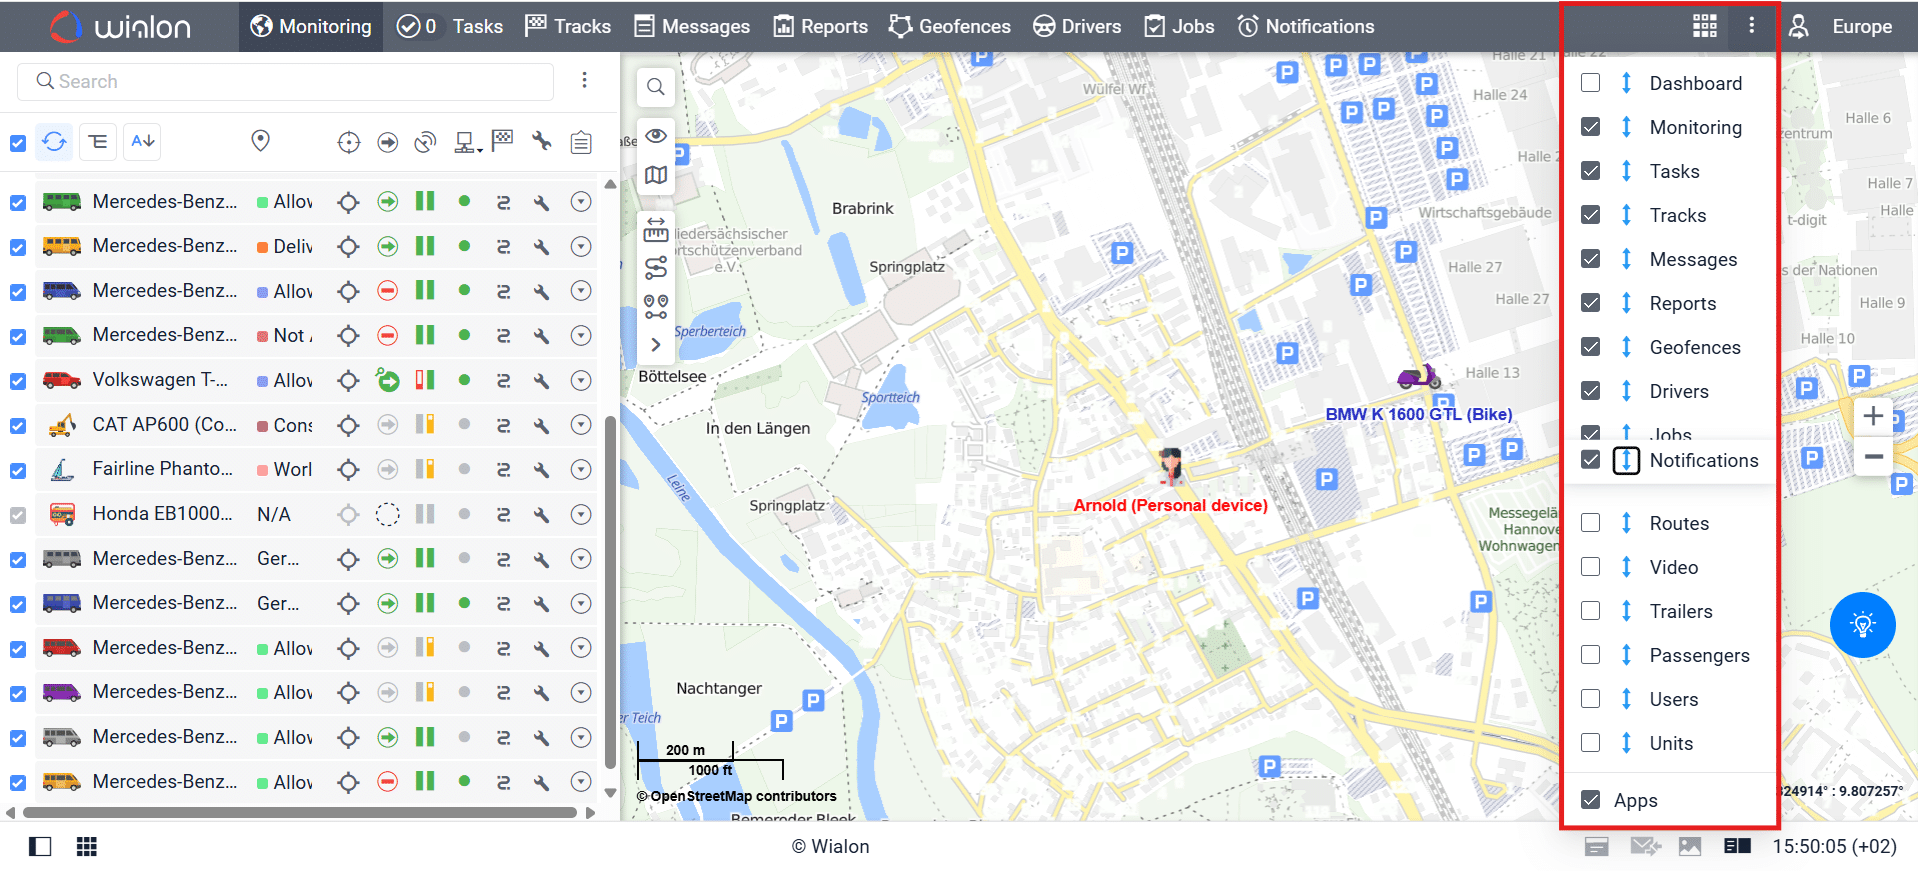The width and height of the screenshot is (1918, 871).
Task: Uncheck the Fairline Phantom unit checkbox
Action: 18,470
